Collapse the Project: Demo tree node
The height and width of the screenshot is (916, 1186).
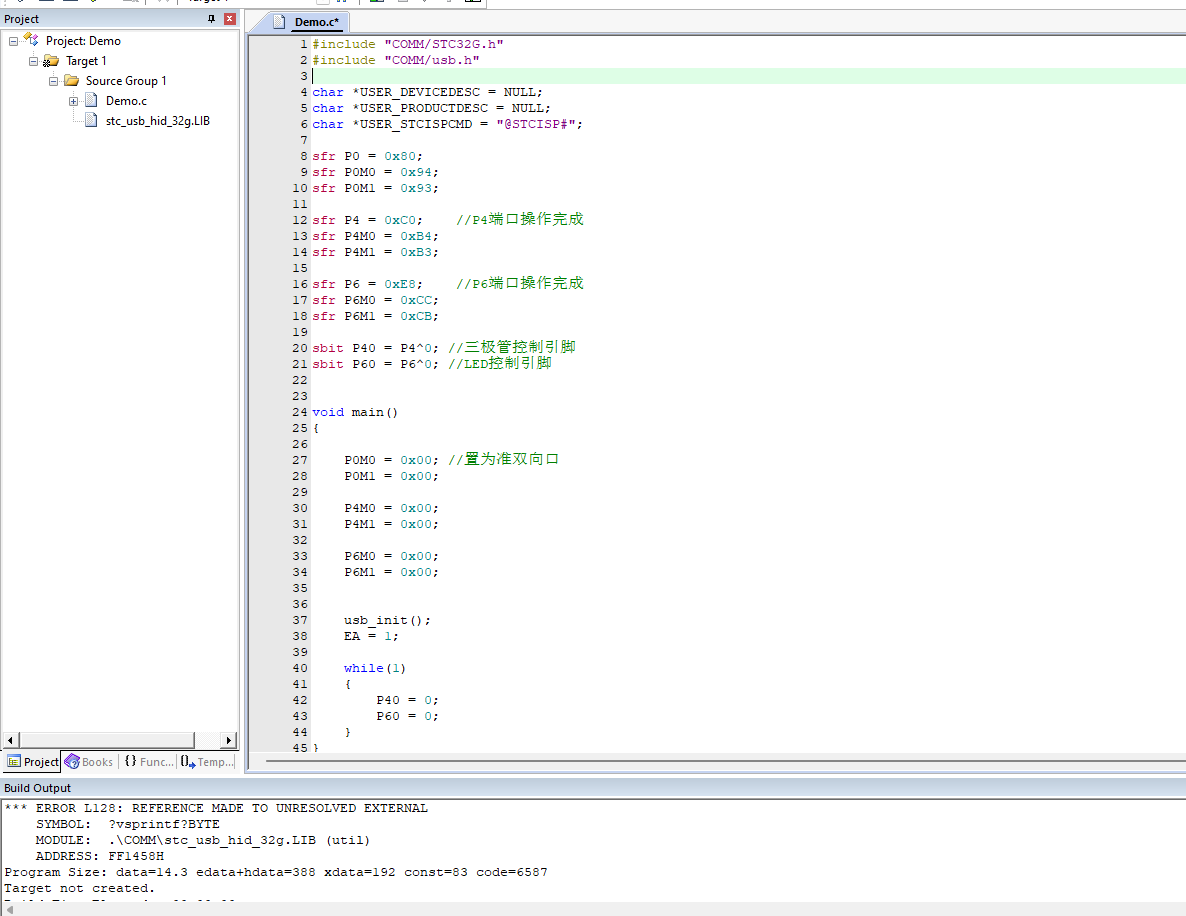[13, 41]
